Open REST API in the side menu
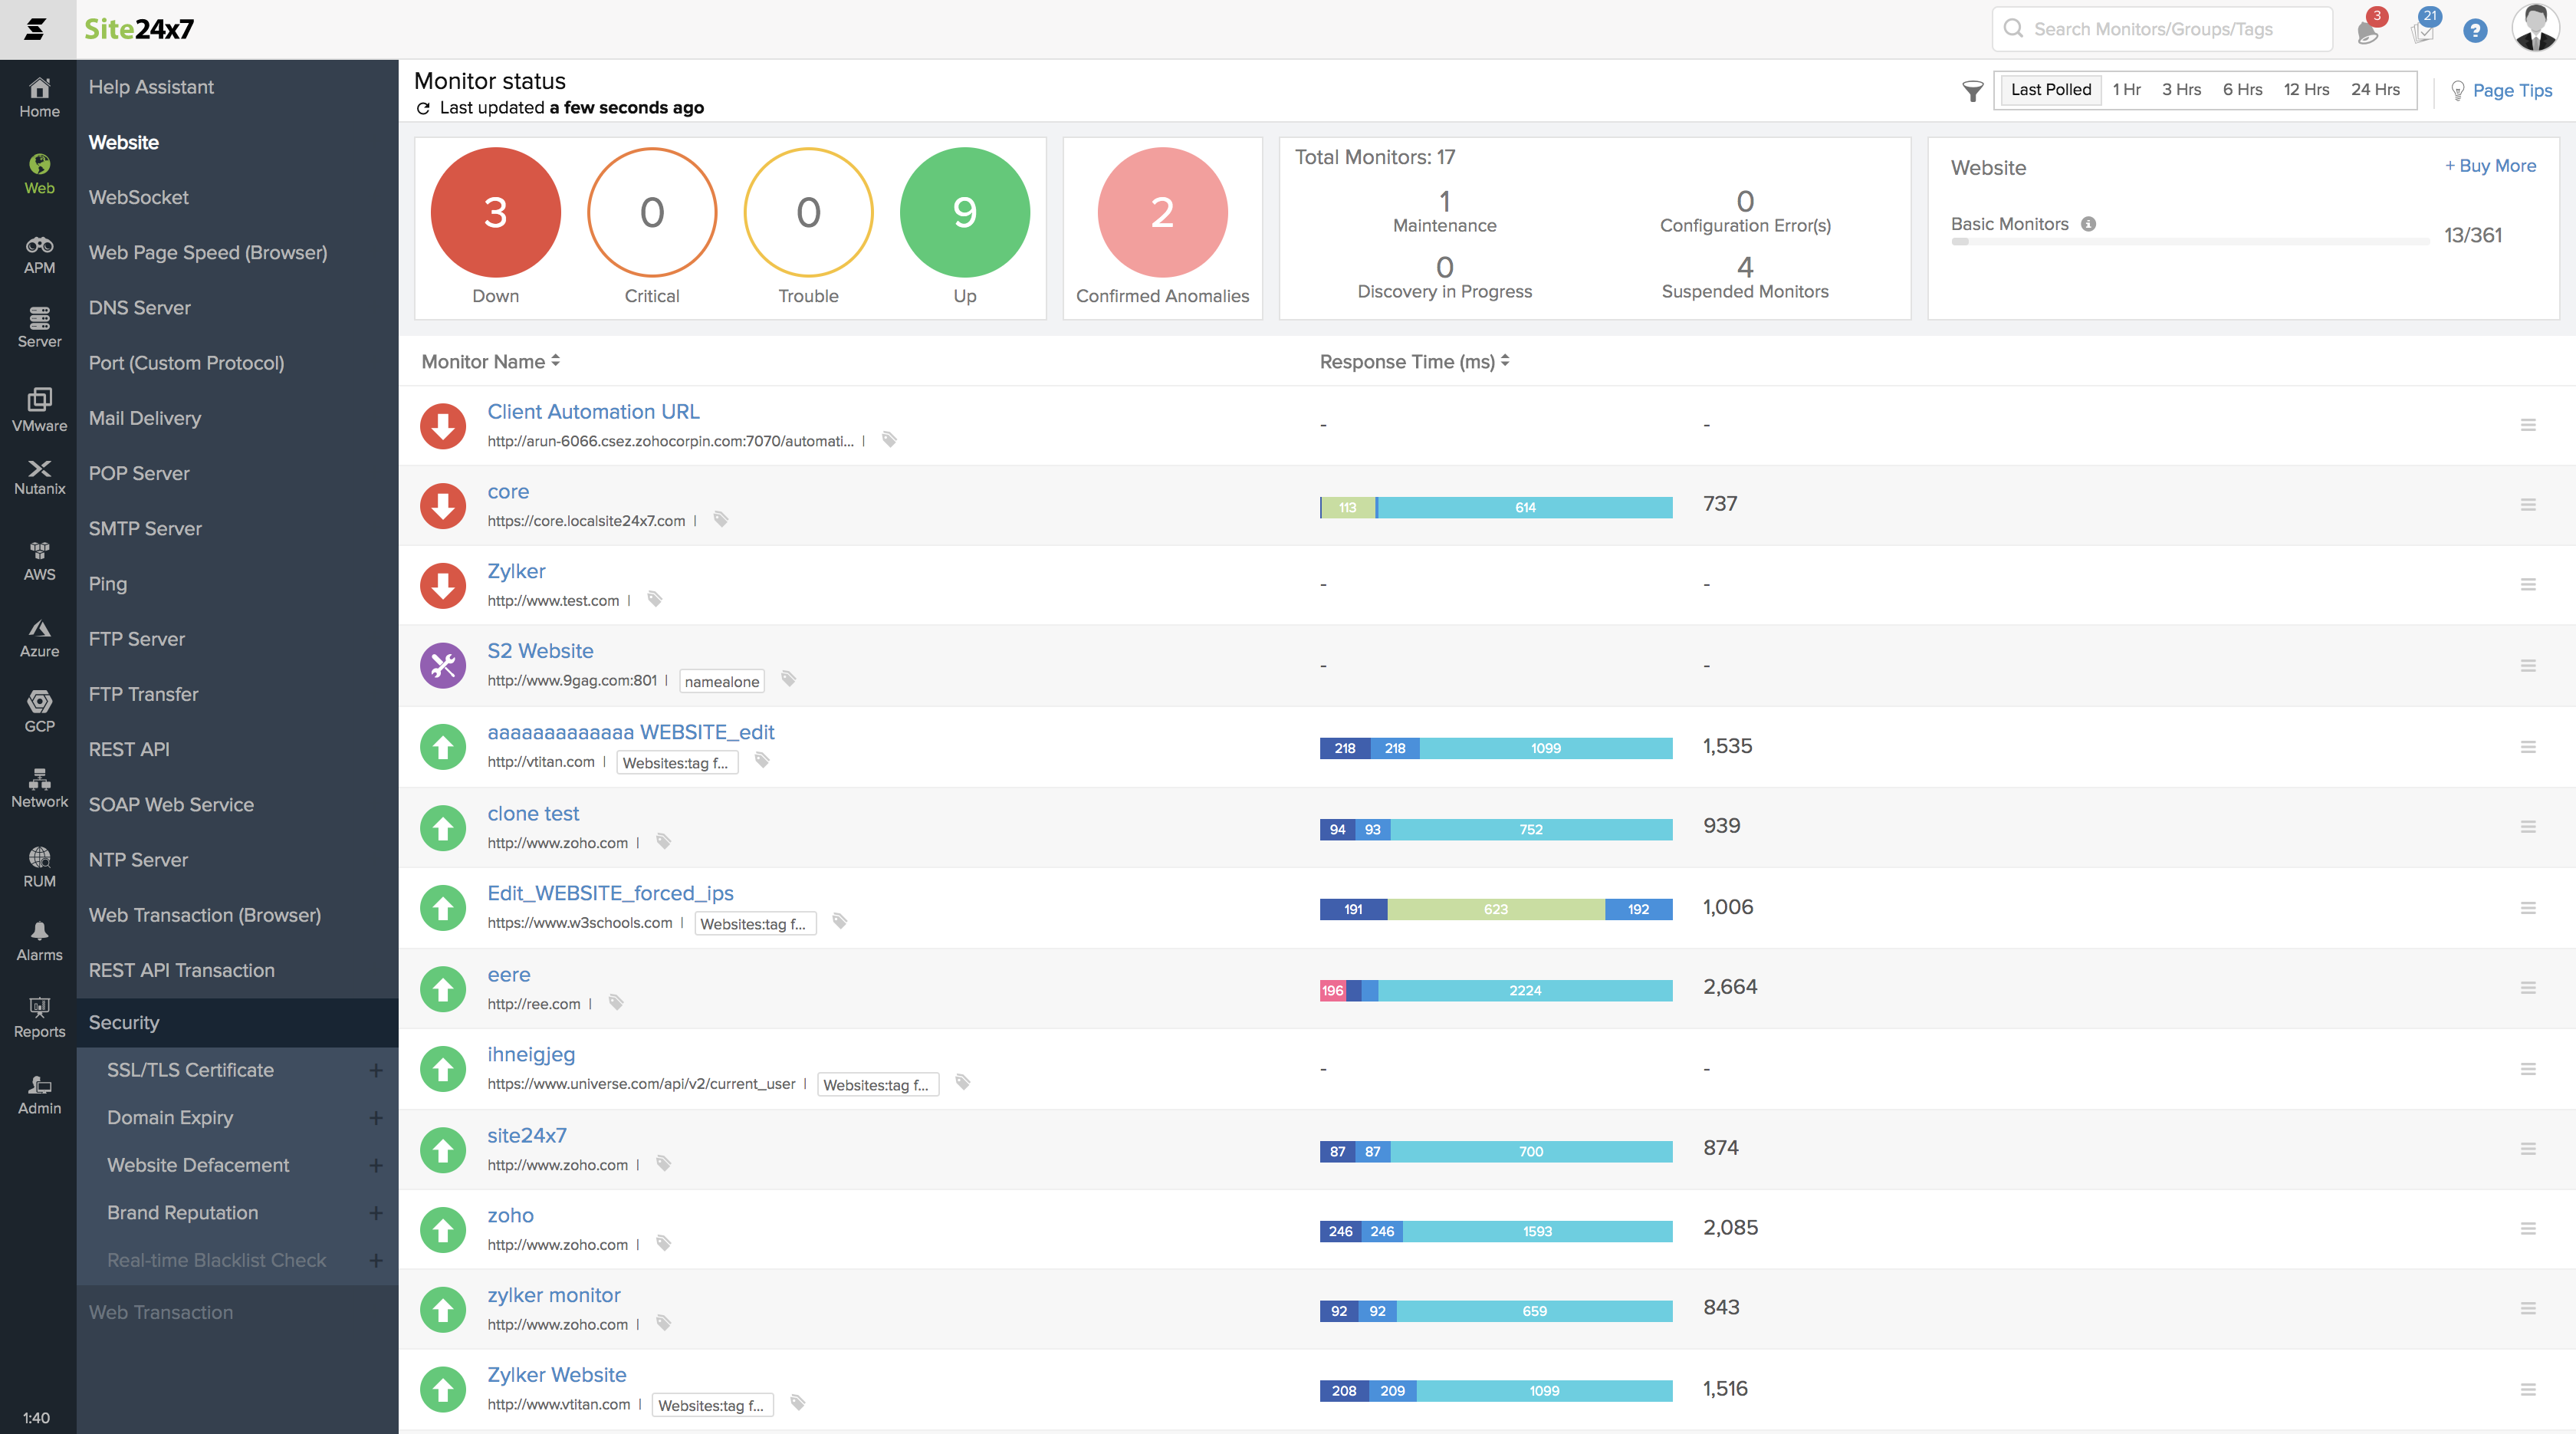Image resolution: width=2576 pixels, height=1434 pixels. pos(129,749)
